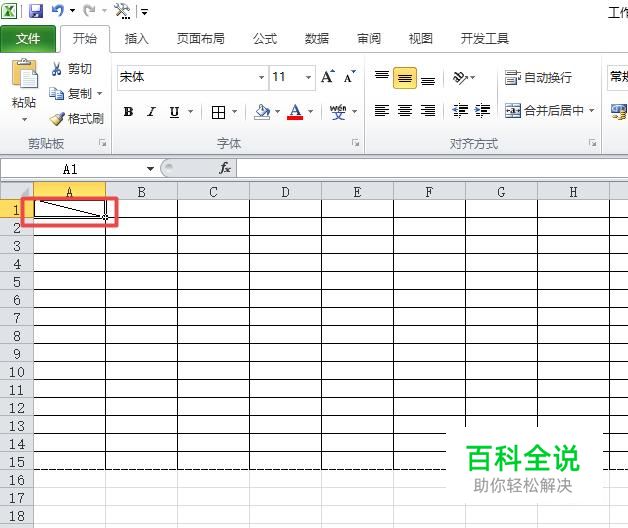Click the 剪切 (Cut) button
Image resolution: width=628 pixels, height=528 pixels.
pyautogui.click(x=72, y=69)
